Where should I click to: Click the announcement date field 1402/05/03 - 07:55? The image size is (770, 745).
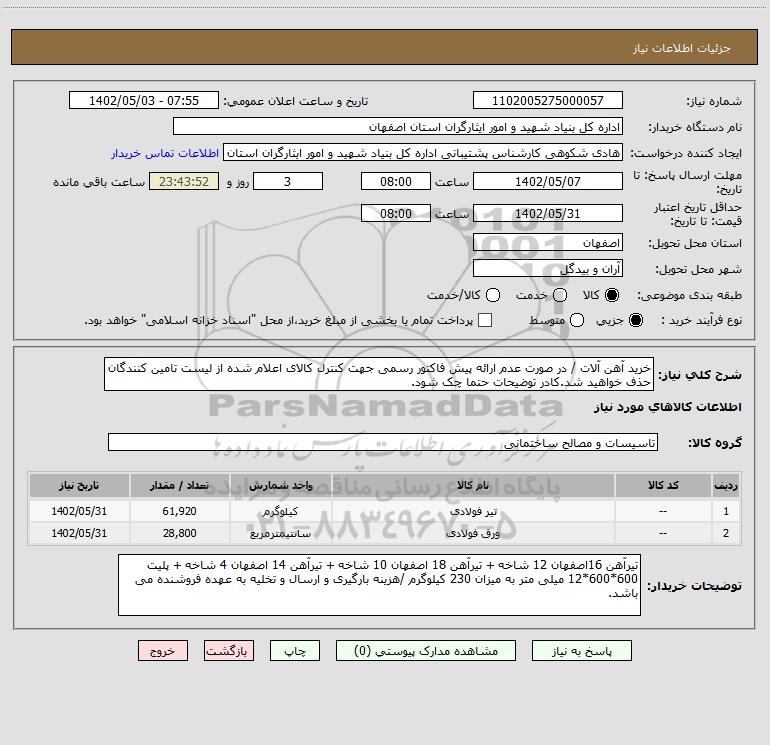pos(144,101)
